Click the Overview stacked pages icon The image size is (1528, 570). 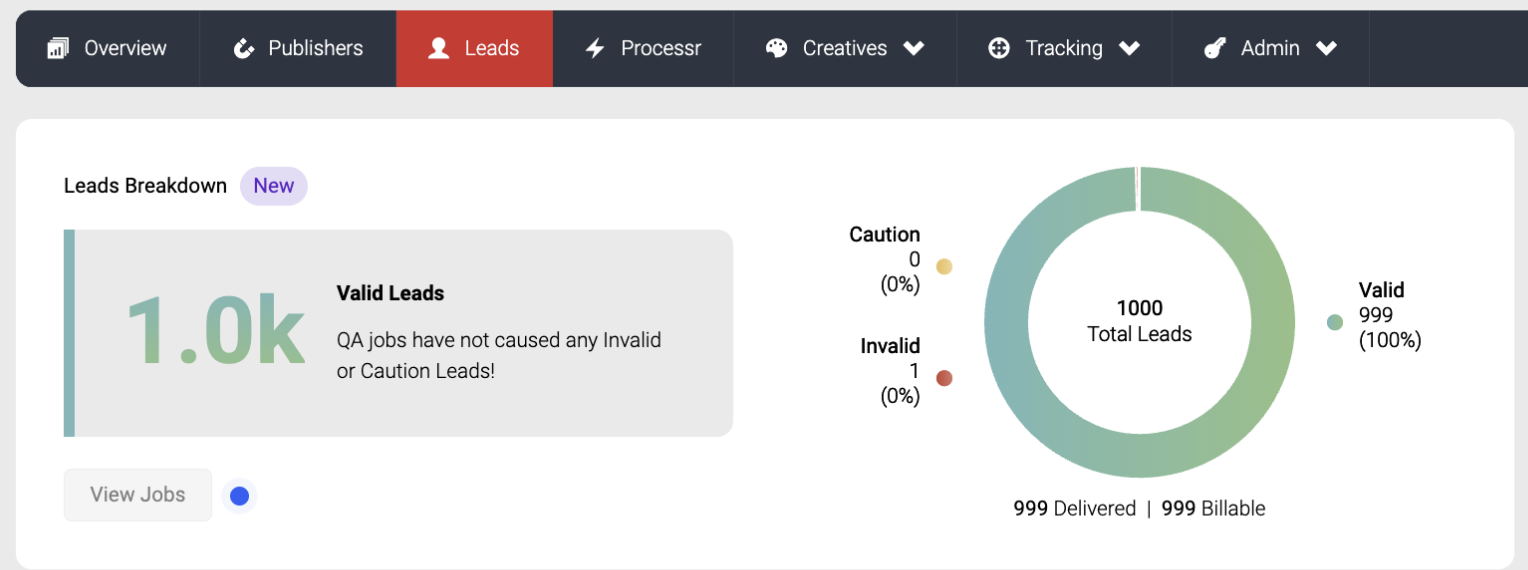click(58, 48)
